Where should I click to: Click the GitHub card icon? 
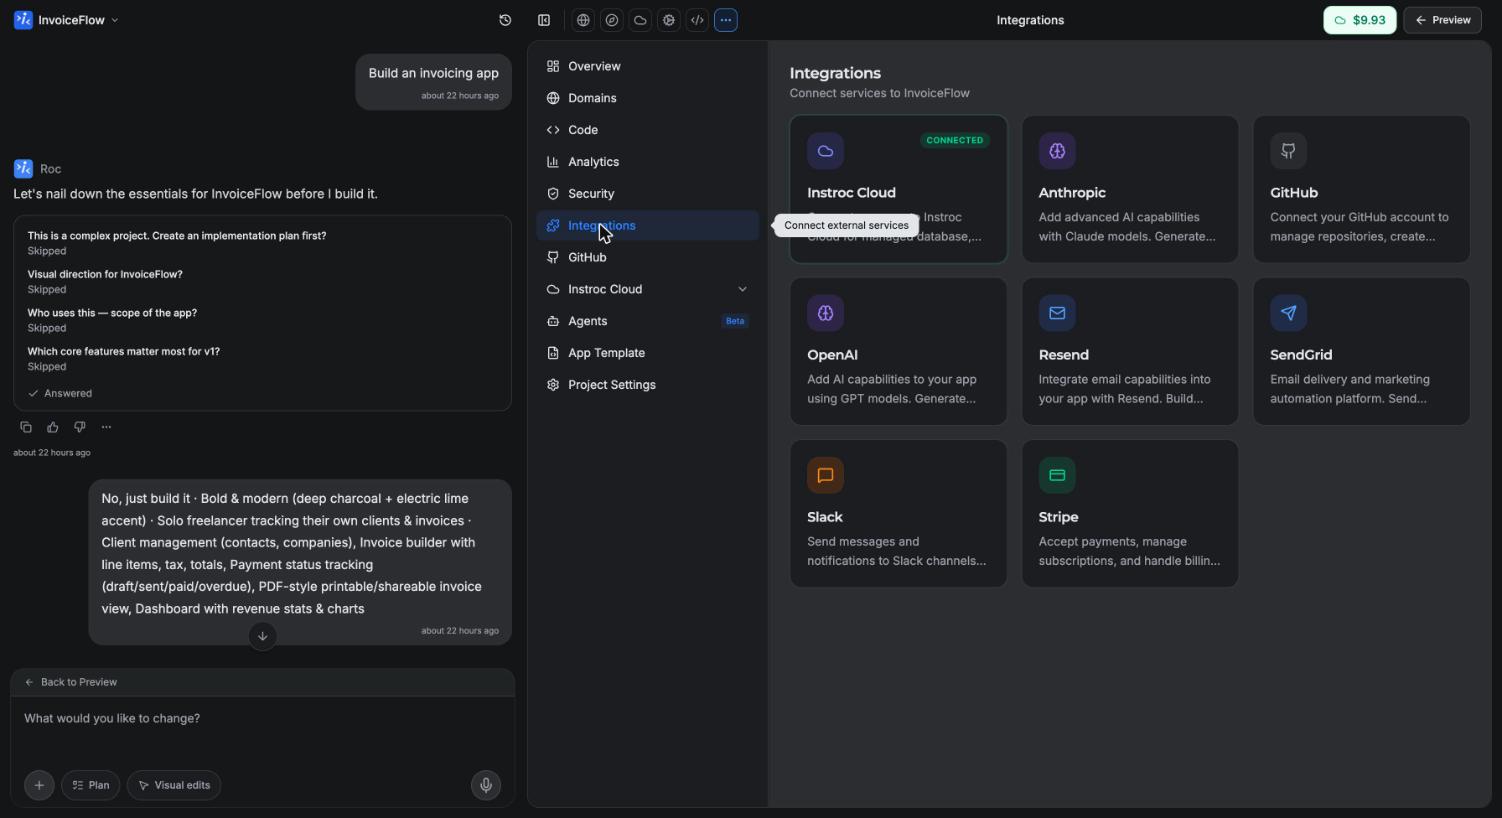point(1288,151)
